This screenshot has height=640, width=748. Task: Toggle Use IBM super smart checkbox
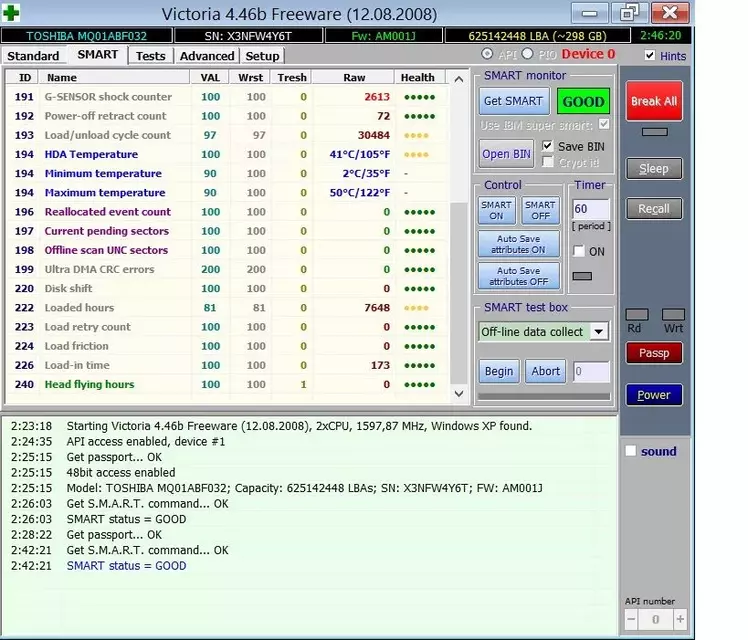tap(603, 124)
